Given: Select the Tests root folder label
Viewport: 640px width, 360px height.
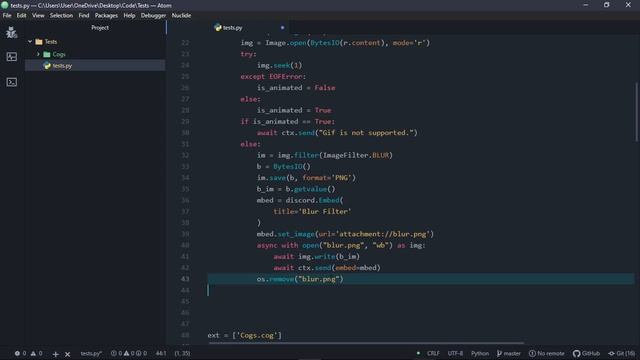Looking at the screenshot, I should 51,42.
